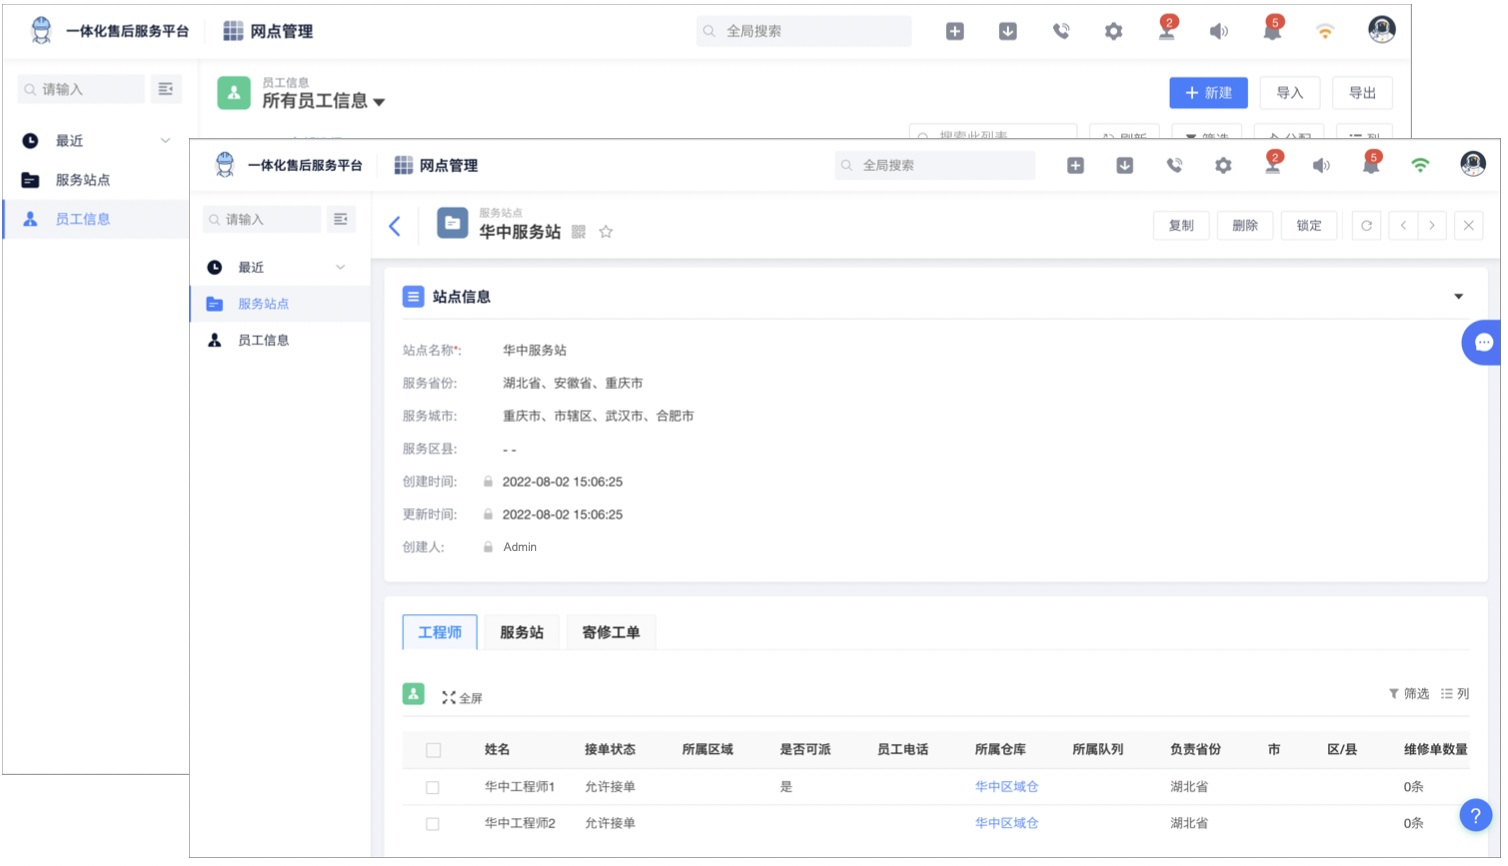Select the checkbox for 华中工程师1 row

432,787
